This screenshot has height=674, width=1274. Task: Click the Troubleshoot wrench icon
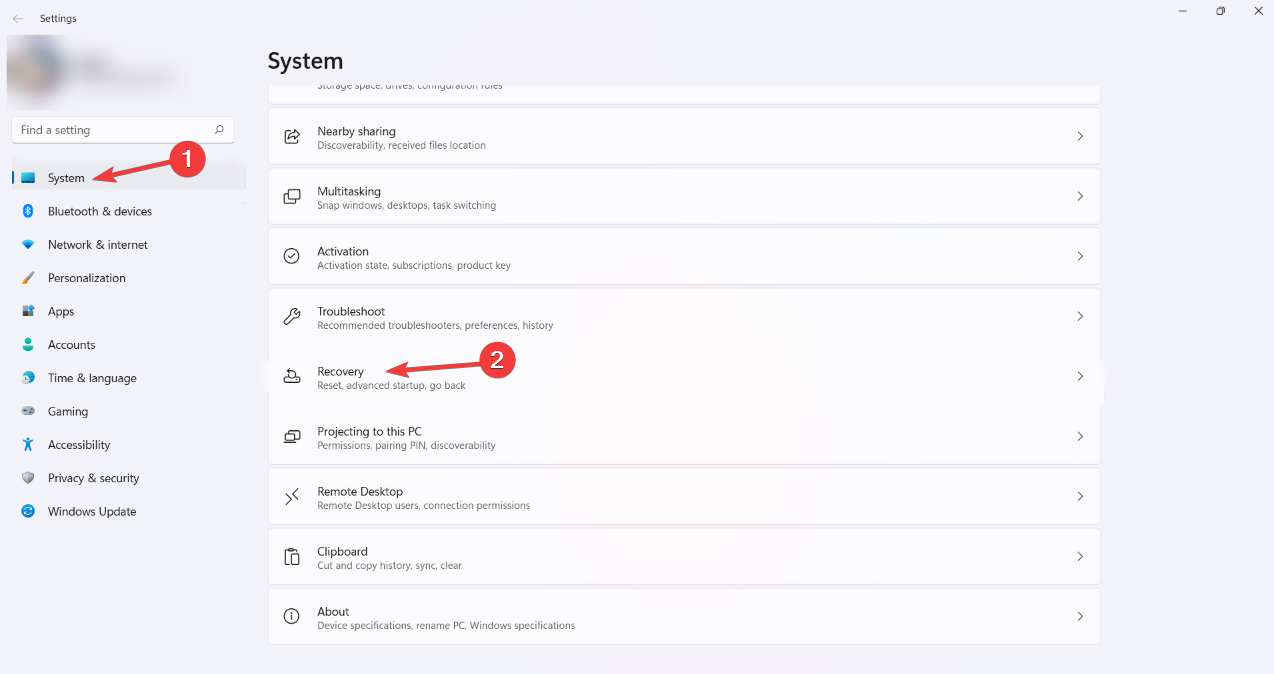pyautogui.click(x=292, y=317)
